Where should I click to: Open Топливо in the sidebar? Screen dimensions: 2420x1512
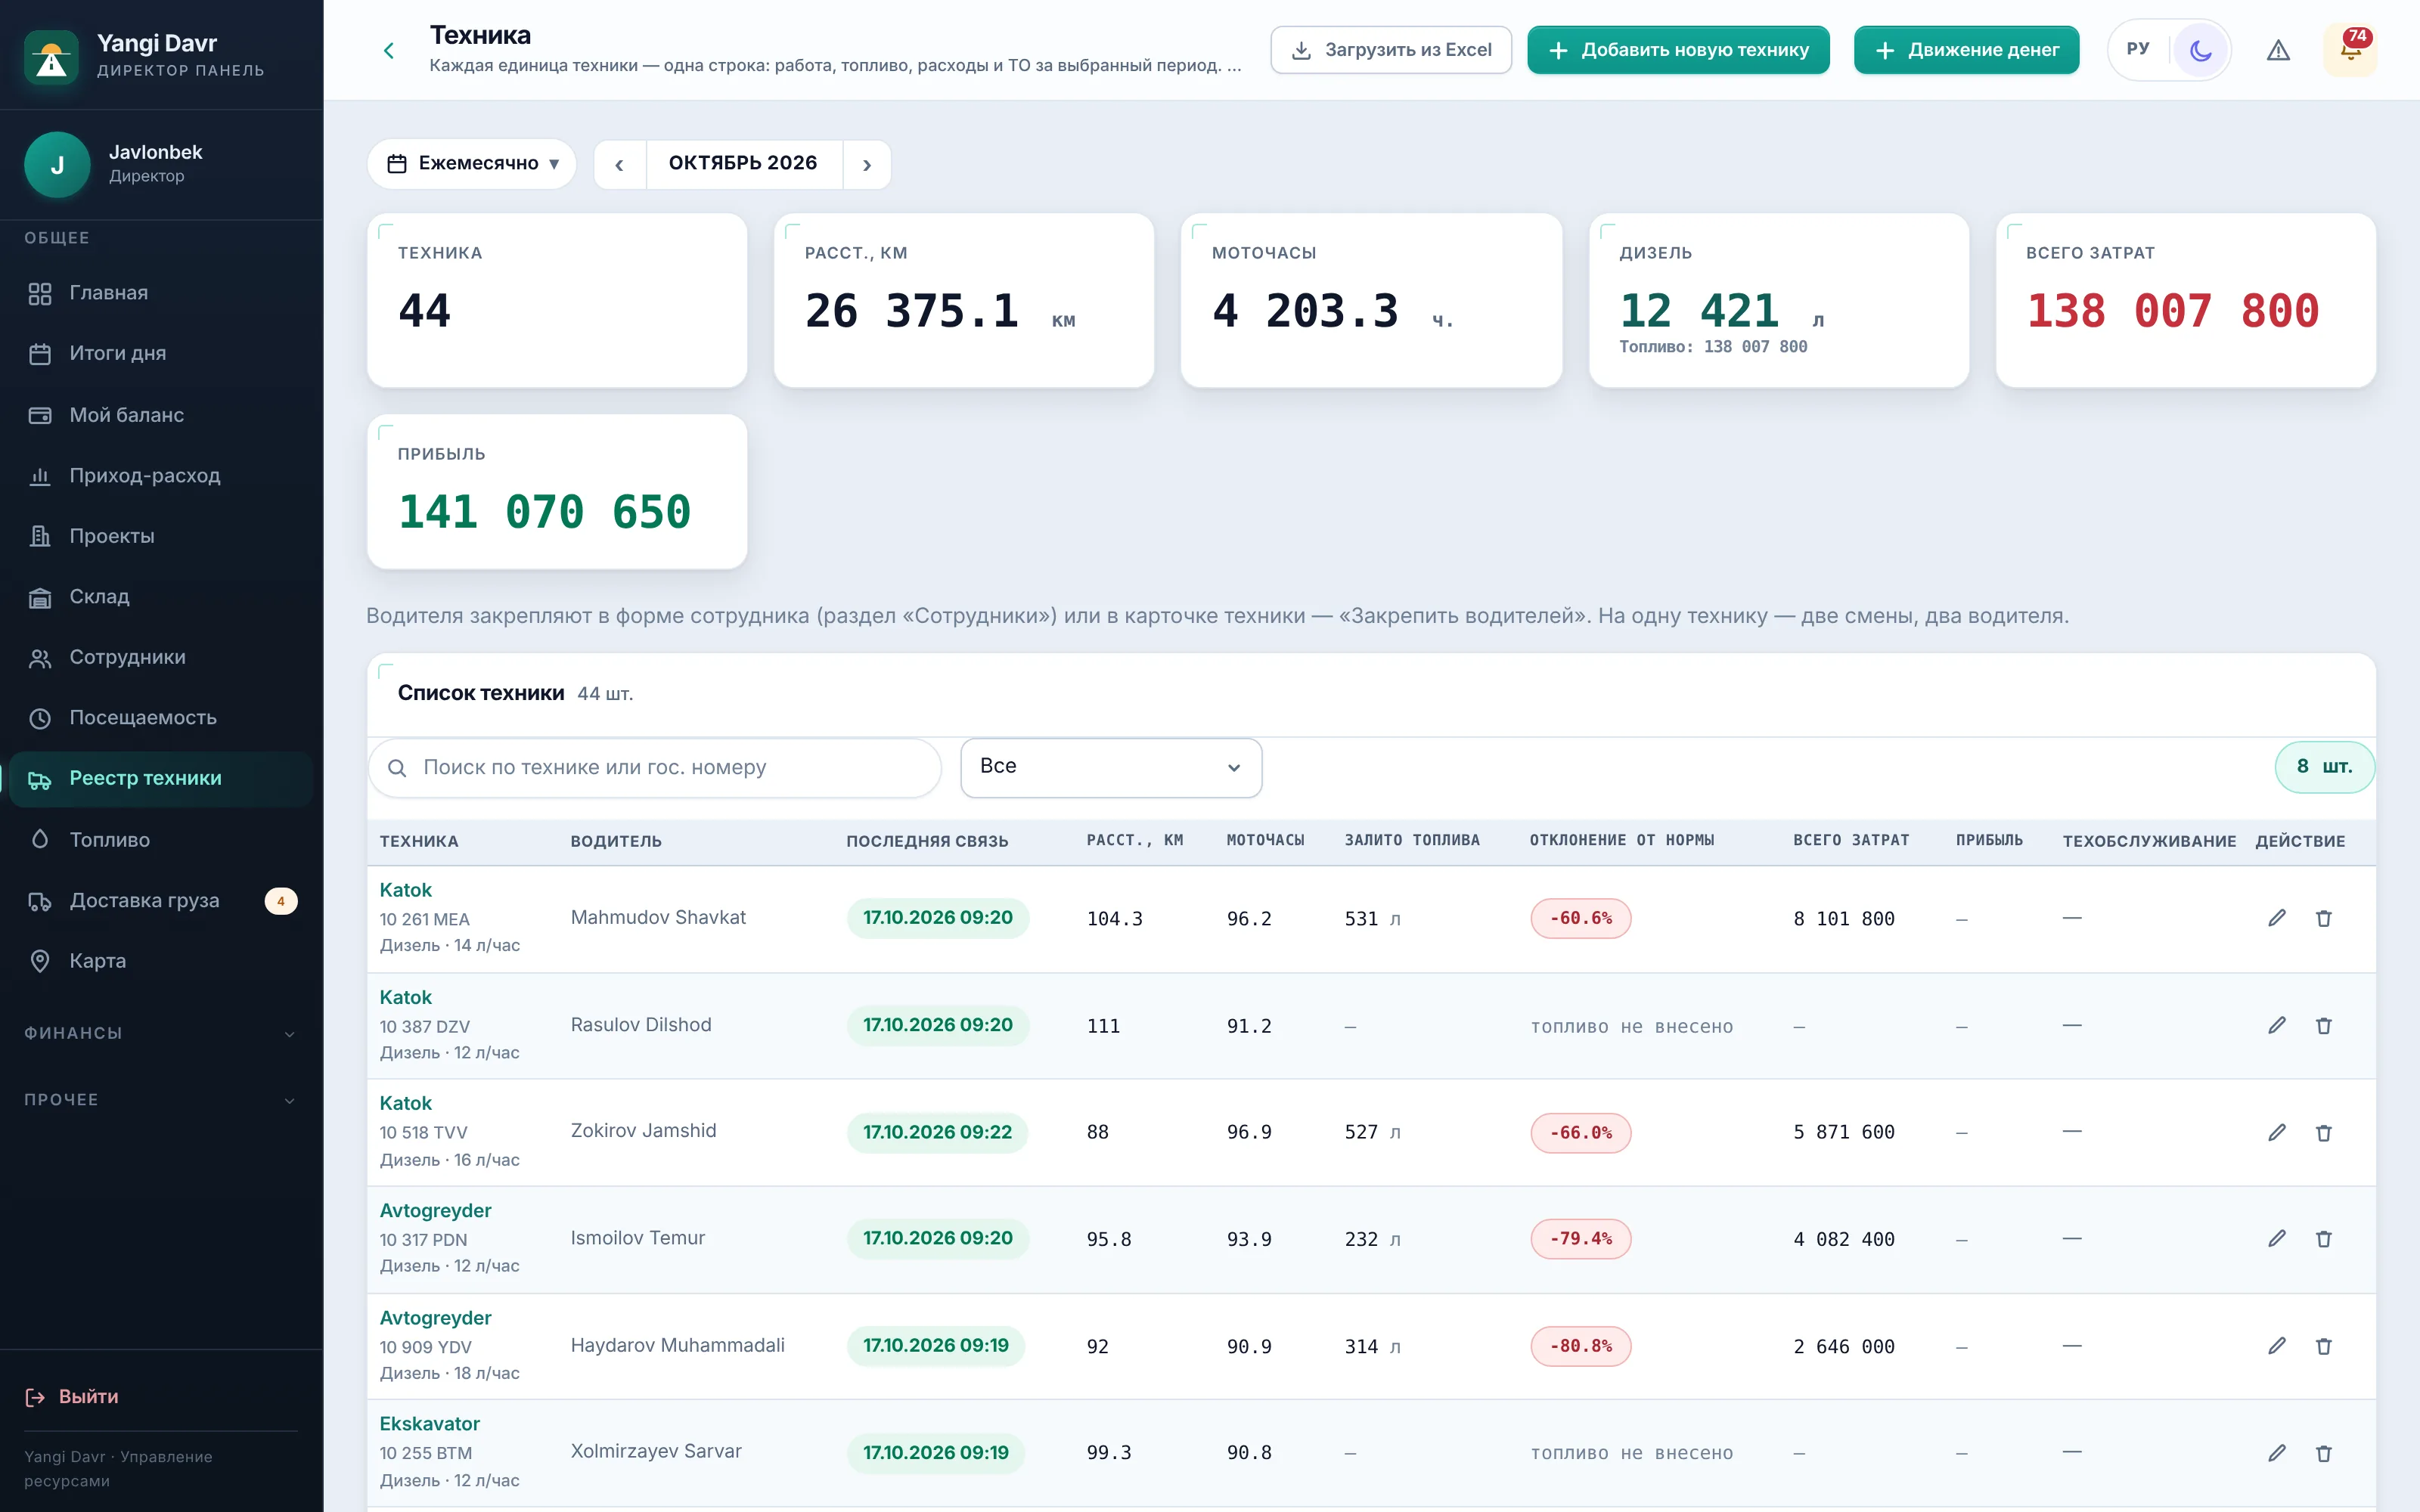(x=161, y=840)
